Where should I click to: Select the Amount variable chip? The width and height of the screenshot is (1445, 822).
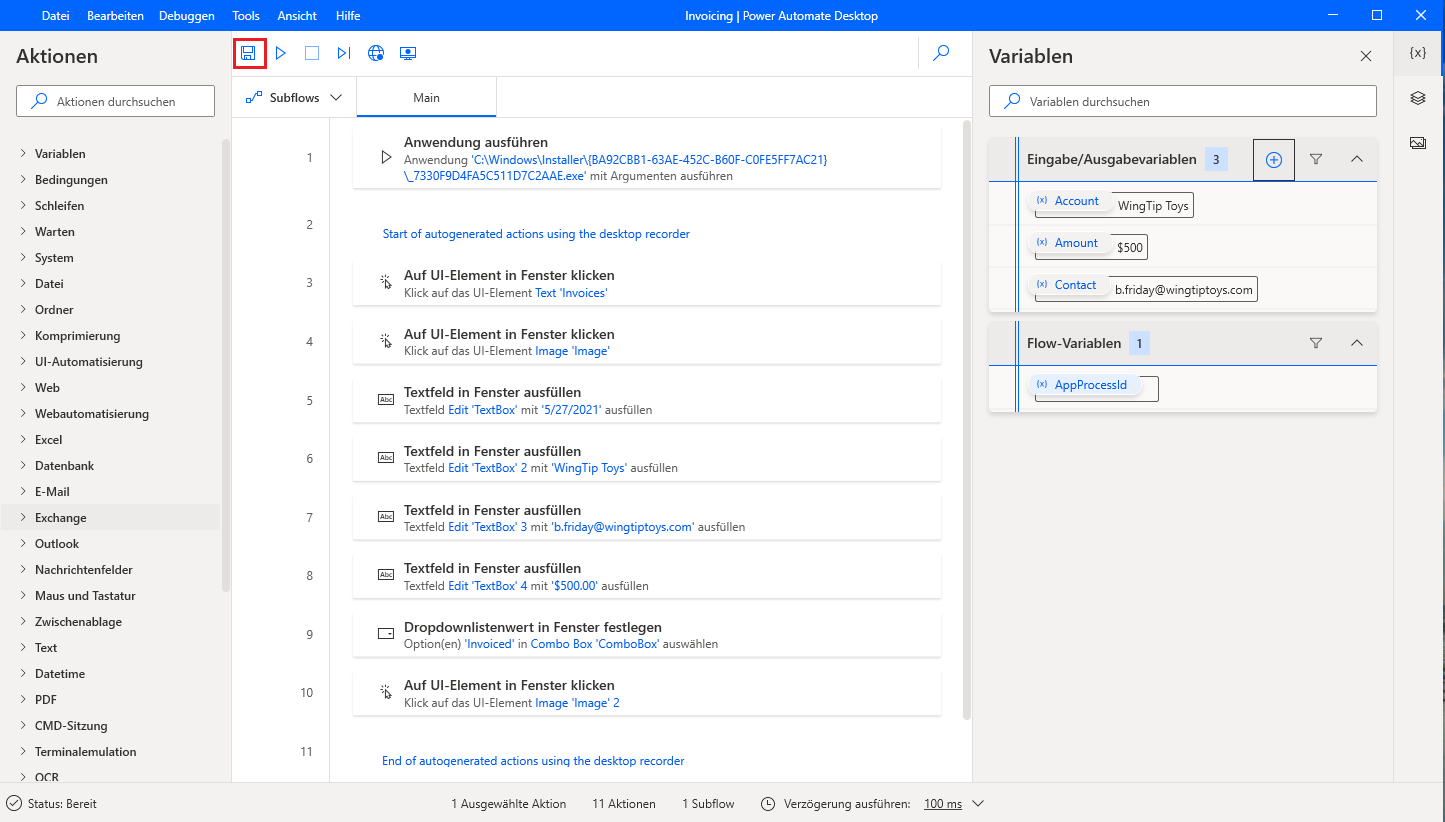click(x=1069, y=243)
